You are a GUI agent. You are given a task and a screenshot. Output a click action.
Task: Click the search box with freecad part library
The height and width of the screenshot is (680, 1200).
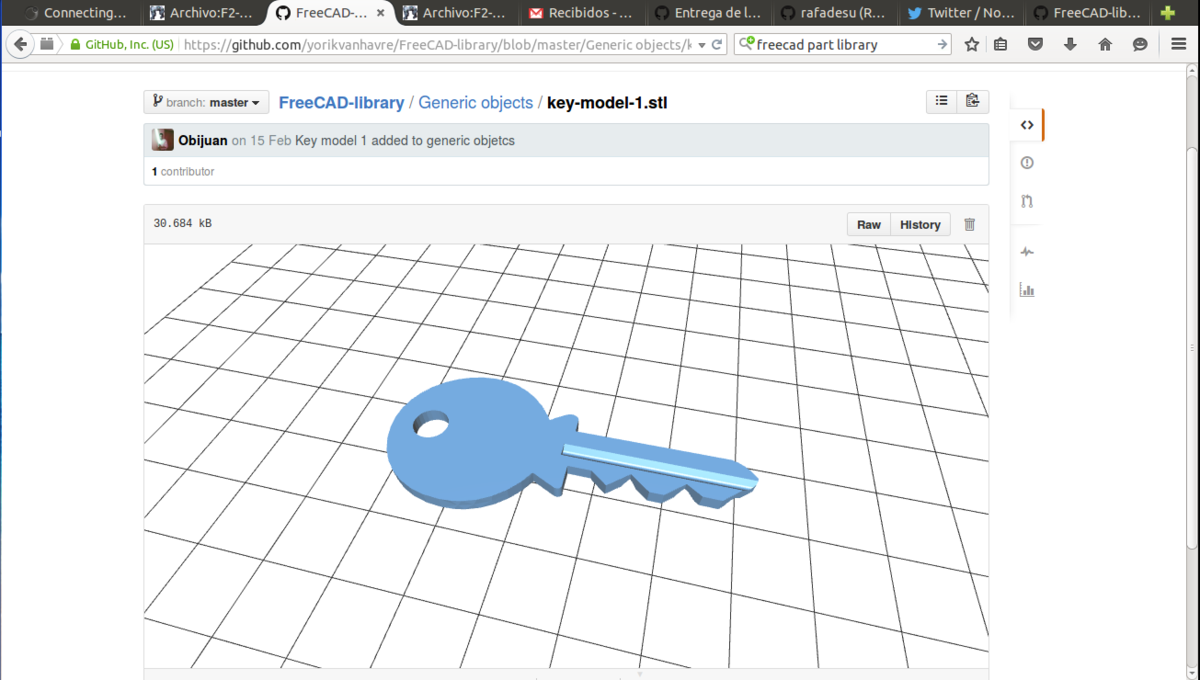[845, 45]
